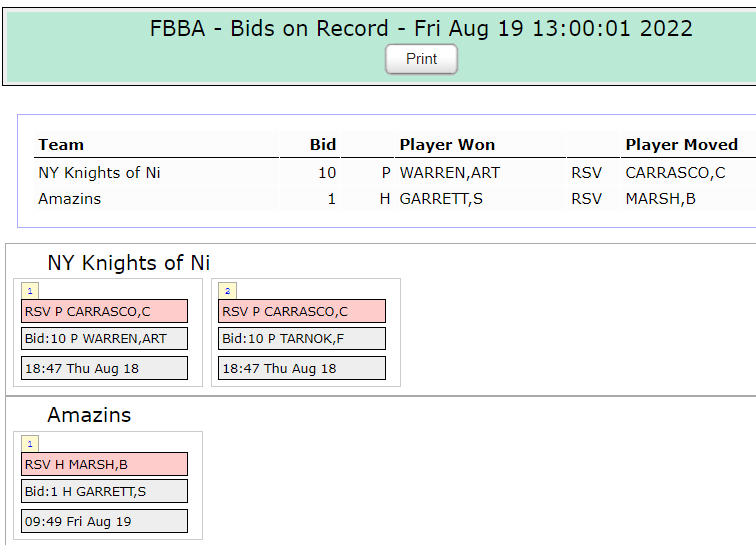Click the pink RSV H MARSH,B field

(x=105, y=464)
